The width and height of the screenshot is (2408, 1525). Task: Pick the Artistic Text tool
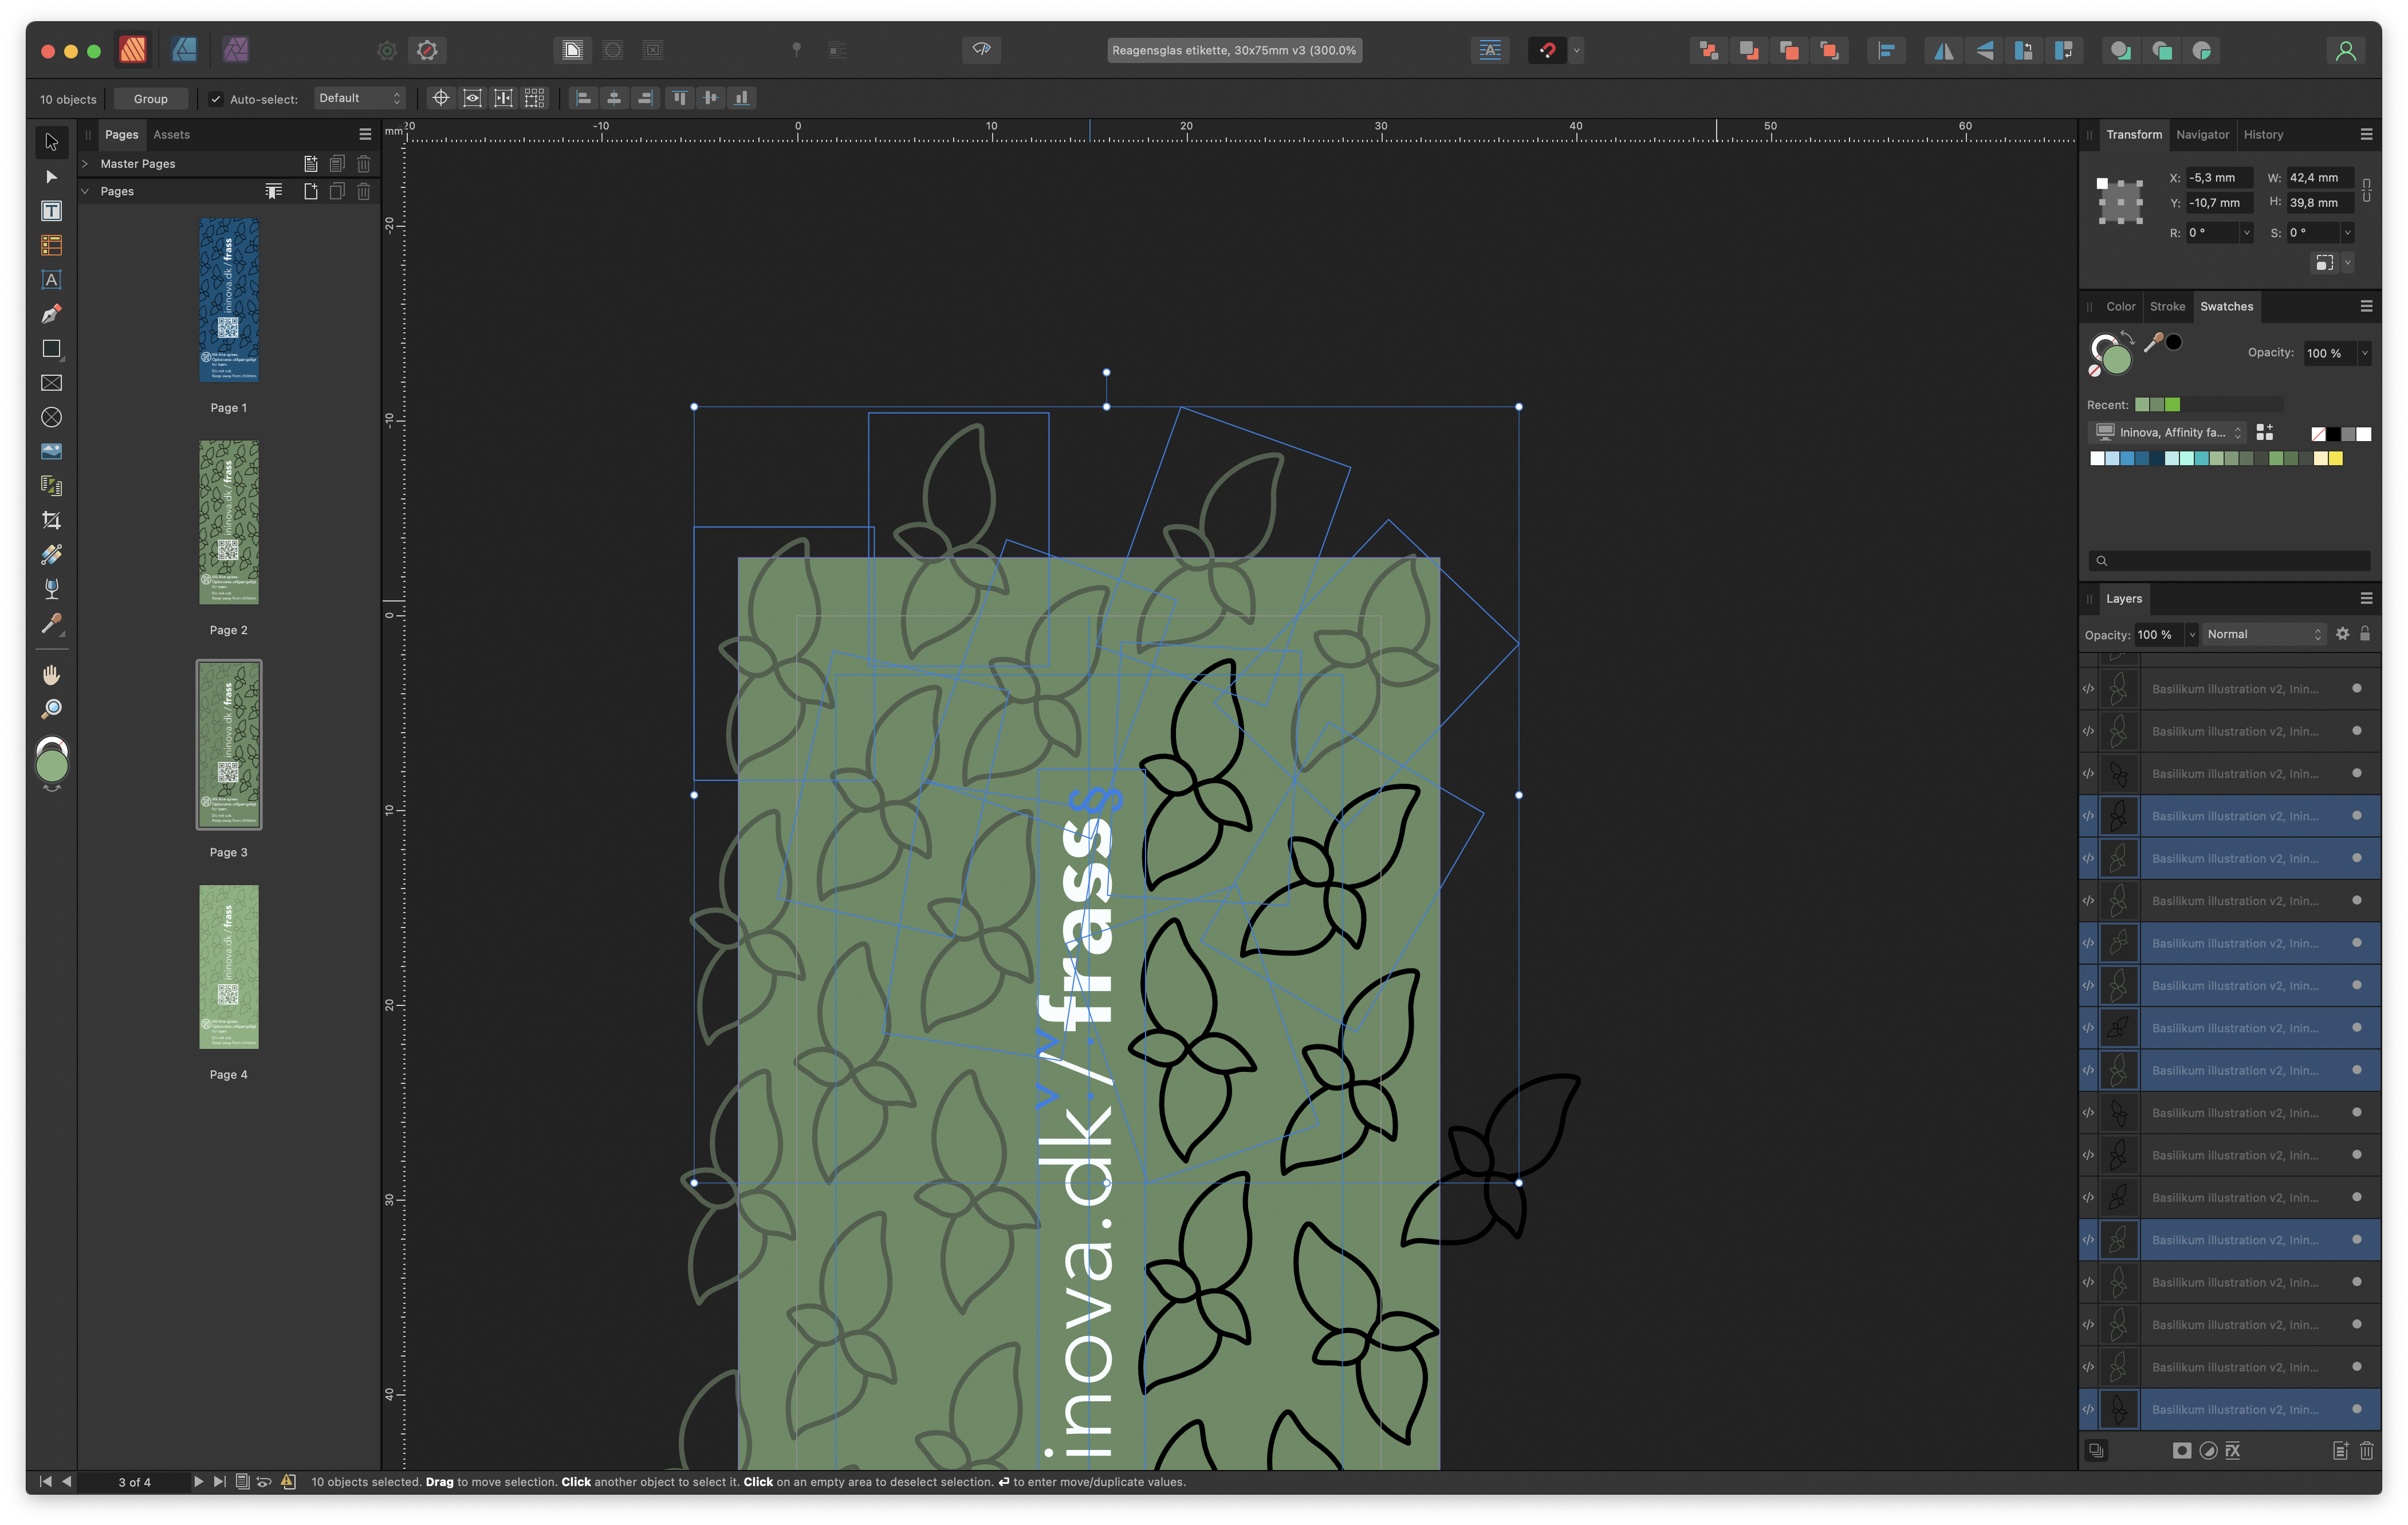[51, 280]
